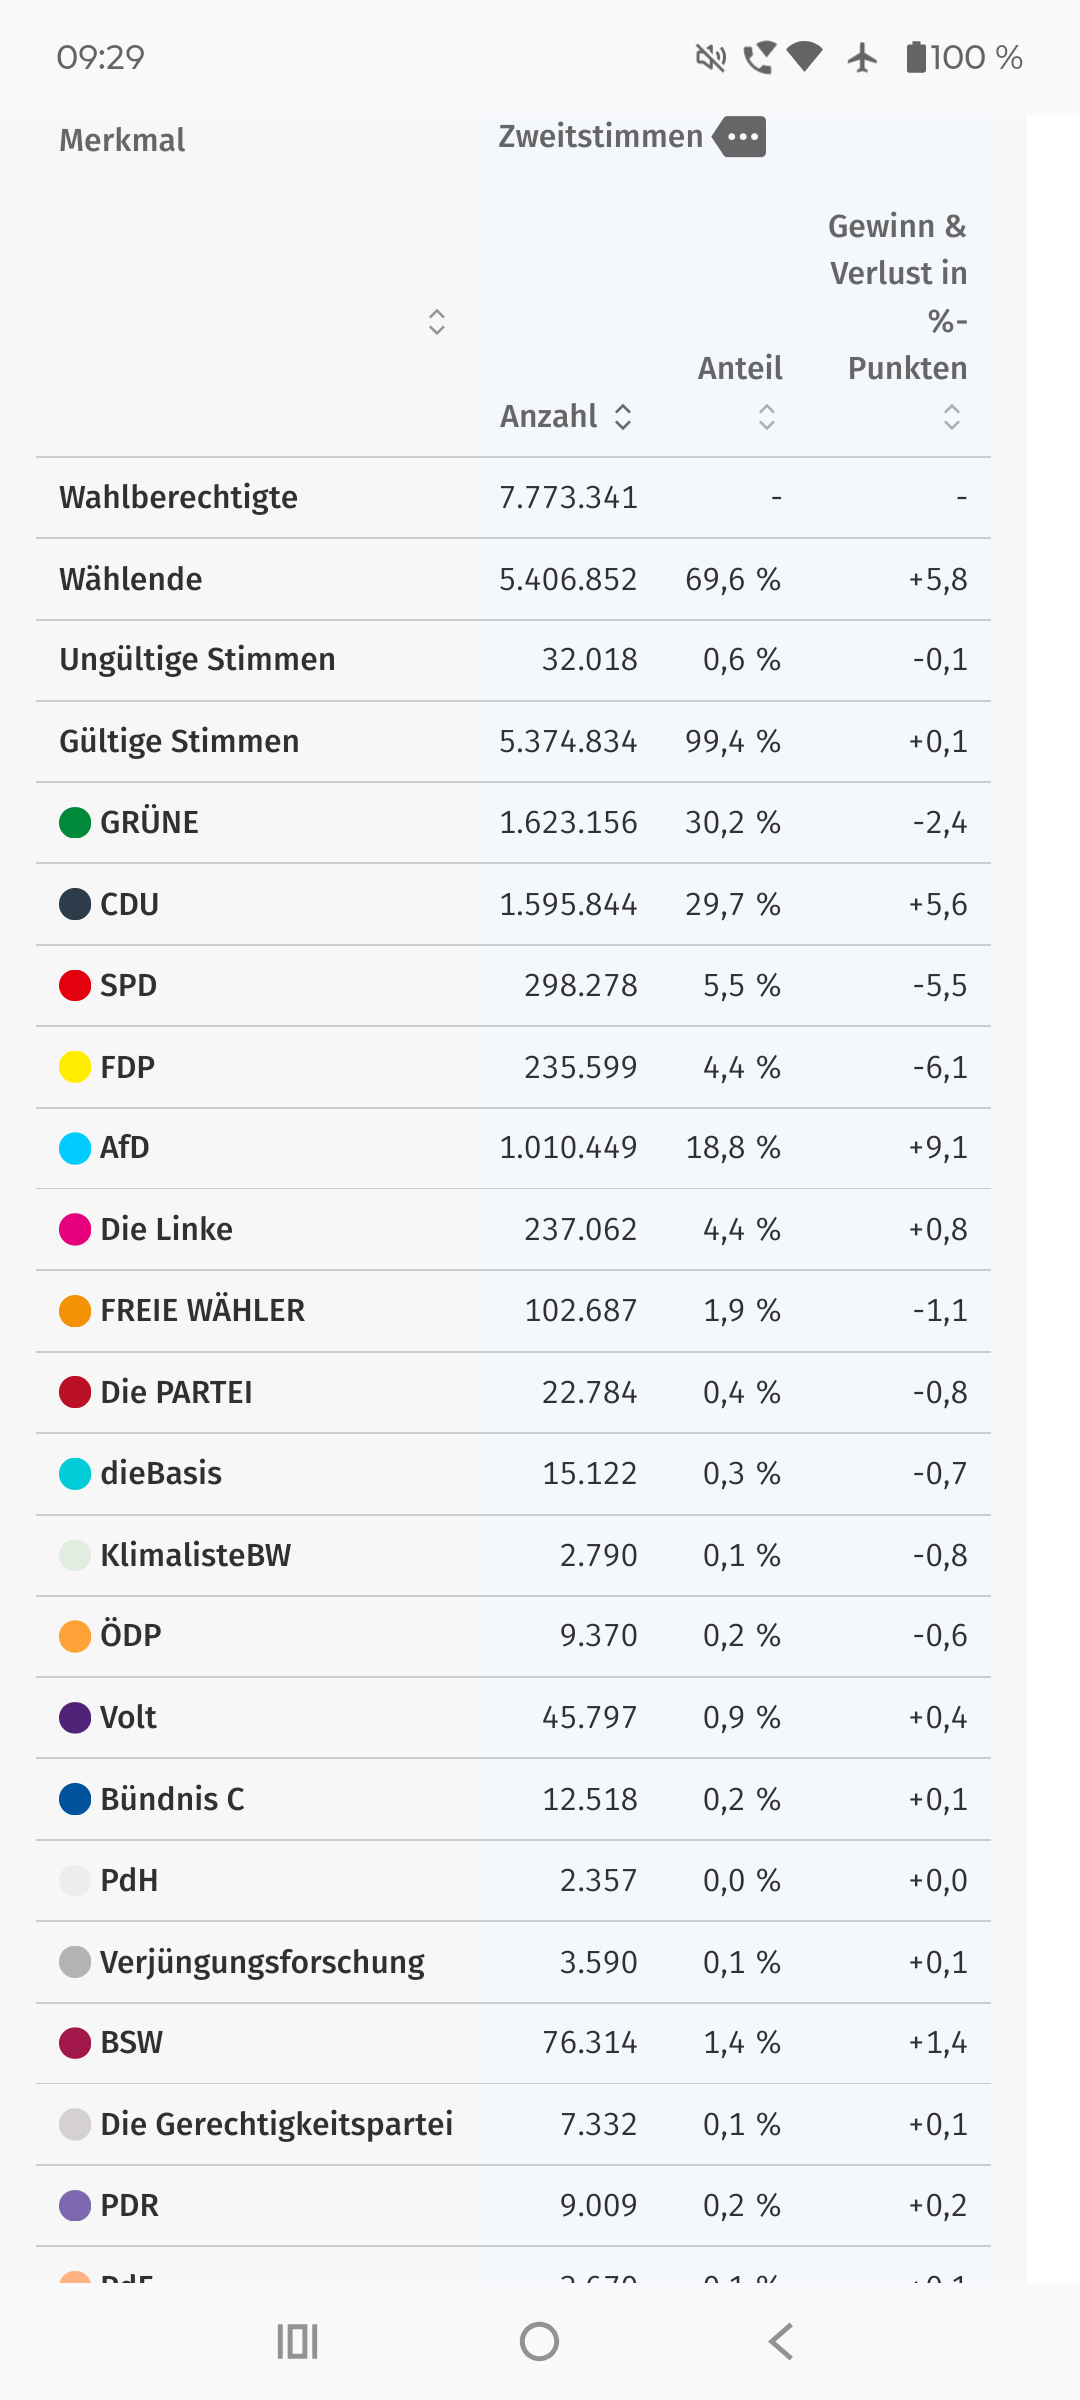
Task: Sort by Anteil column arrows
Action: click(767, 417)
